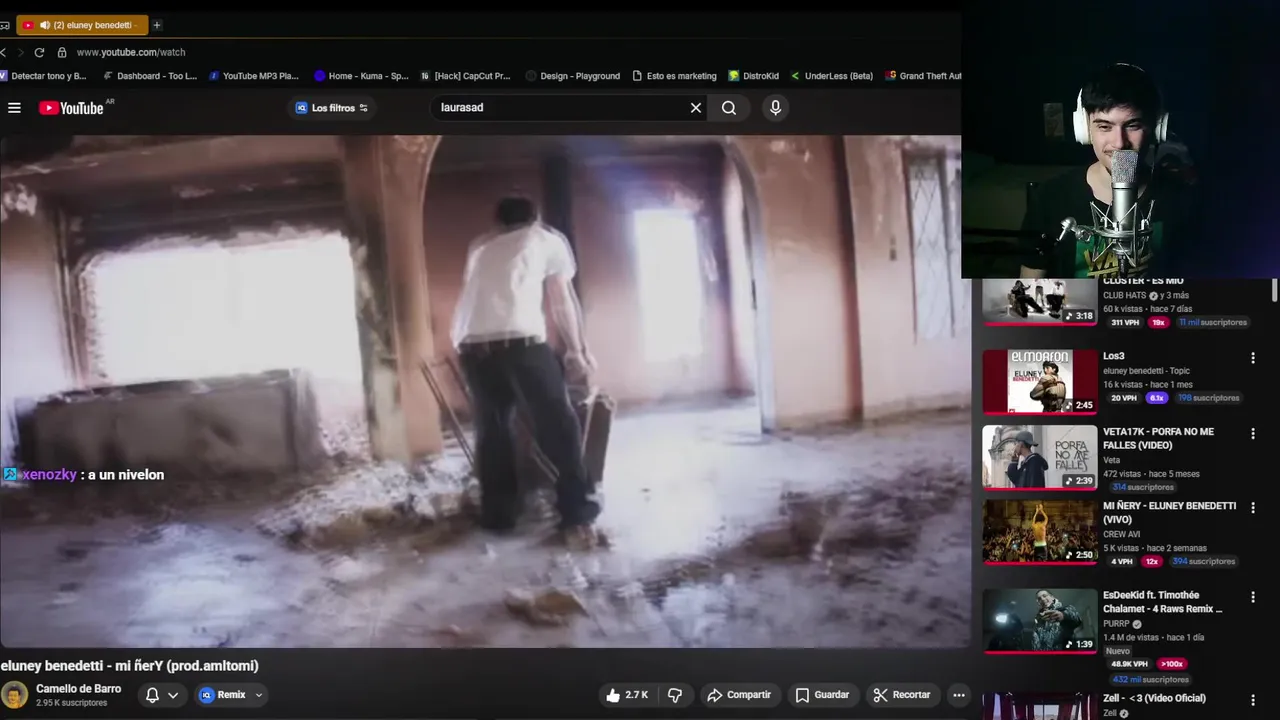Go to the YouTube home logo
Image resolution: width=1280 pixels, height=720 pixels.
(x=71, y=108)
